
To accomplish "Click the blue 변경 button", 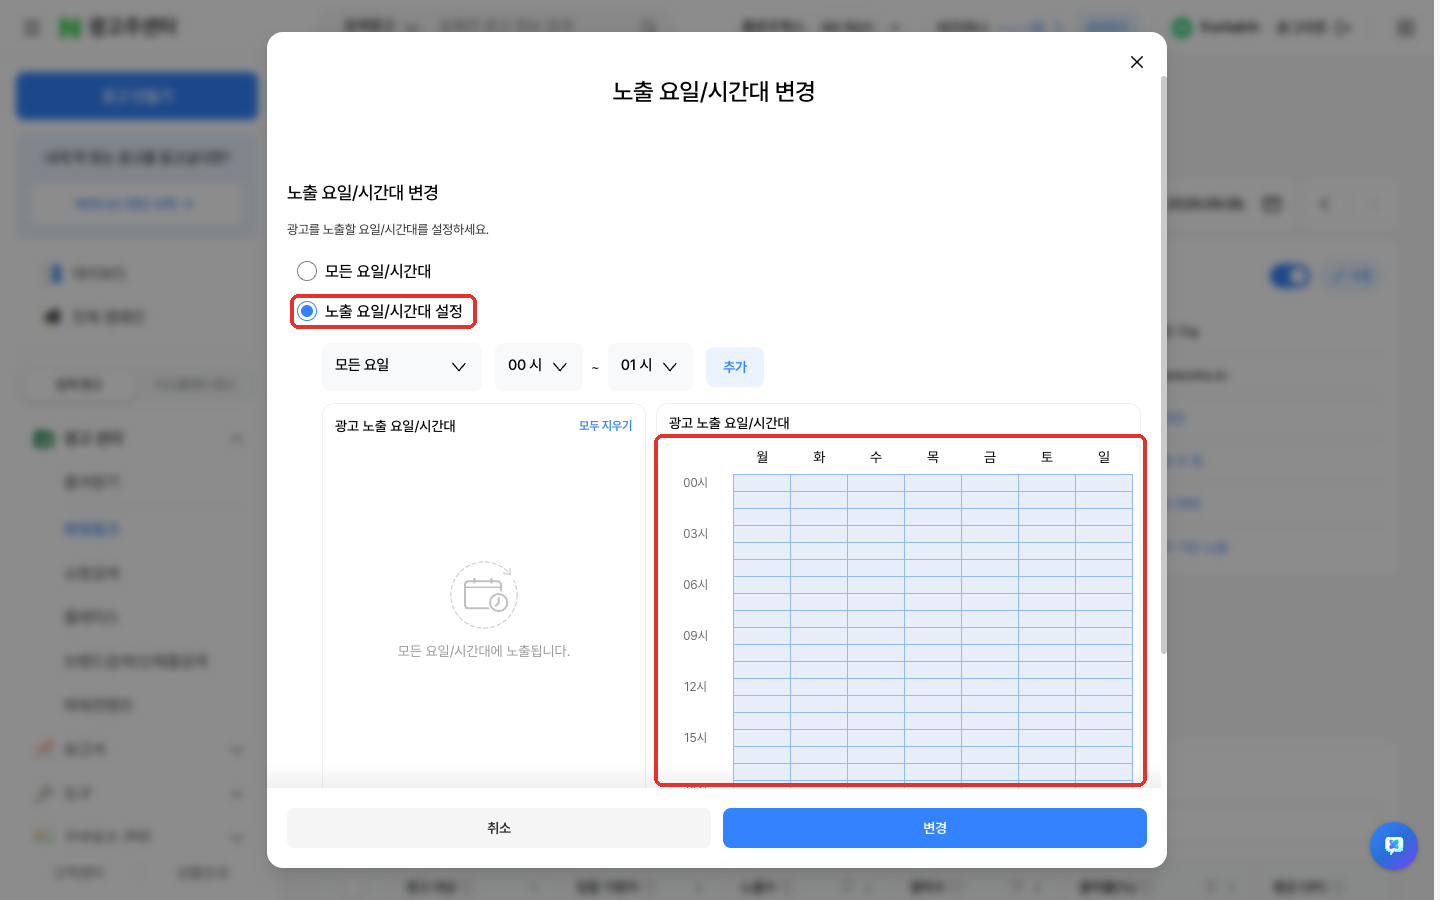I will [935, 828].
